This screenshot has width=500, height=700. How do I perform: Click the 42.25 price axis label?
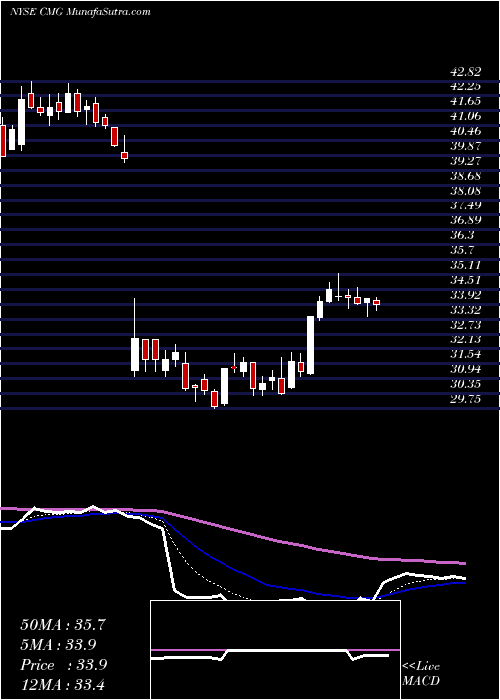[x=465, y=86]
